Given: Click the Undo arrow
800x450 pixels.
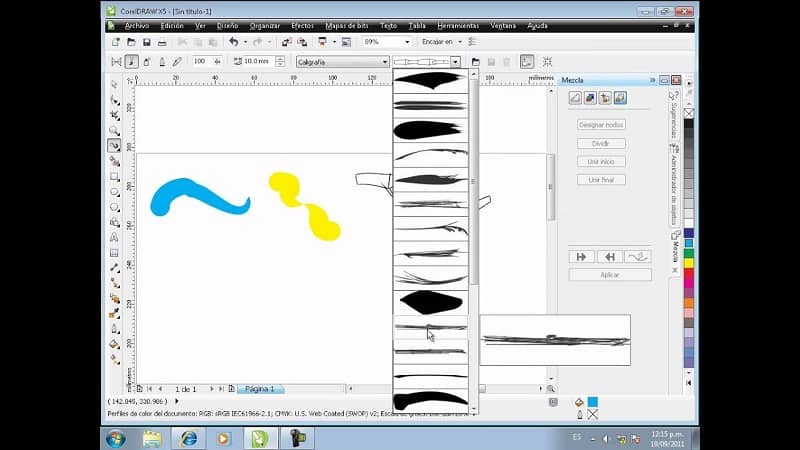Looking at the screenshot, I should pos(234,42).
